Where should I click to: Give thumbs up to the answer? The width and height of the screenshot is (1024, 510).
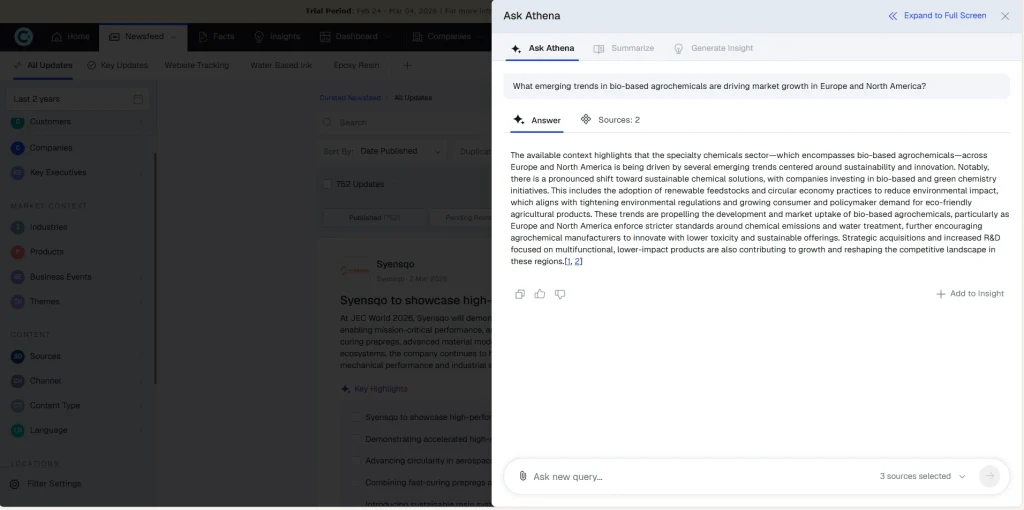539,294
